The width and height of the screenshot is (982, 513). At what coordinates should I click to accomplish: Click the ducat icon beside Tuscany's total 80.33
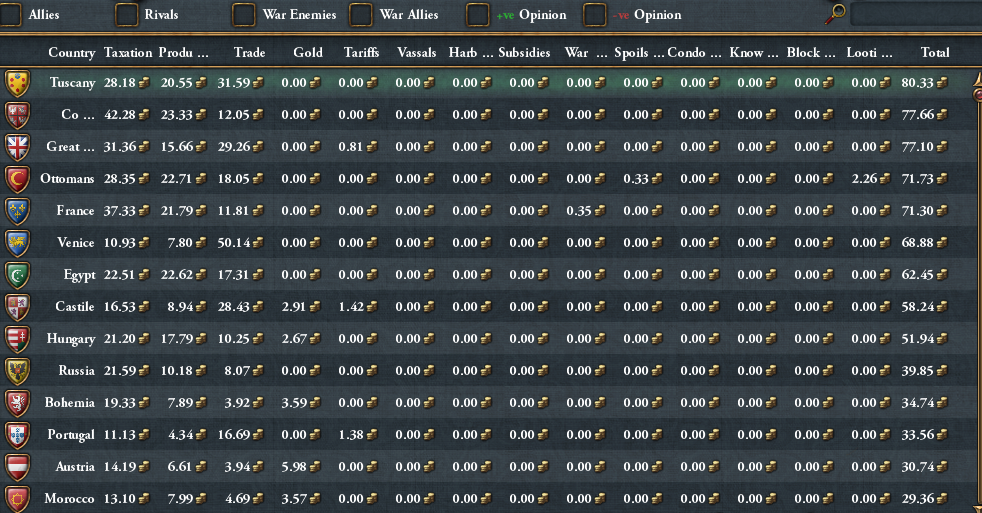(x=942, y=83)
